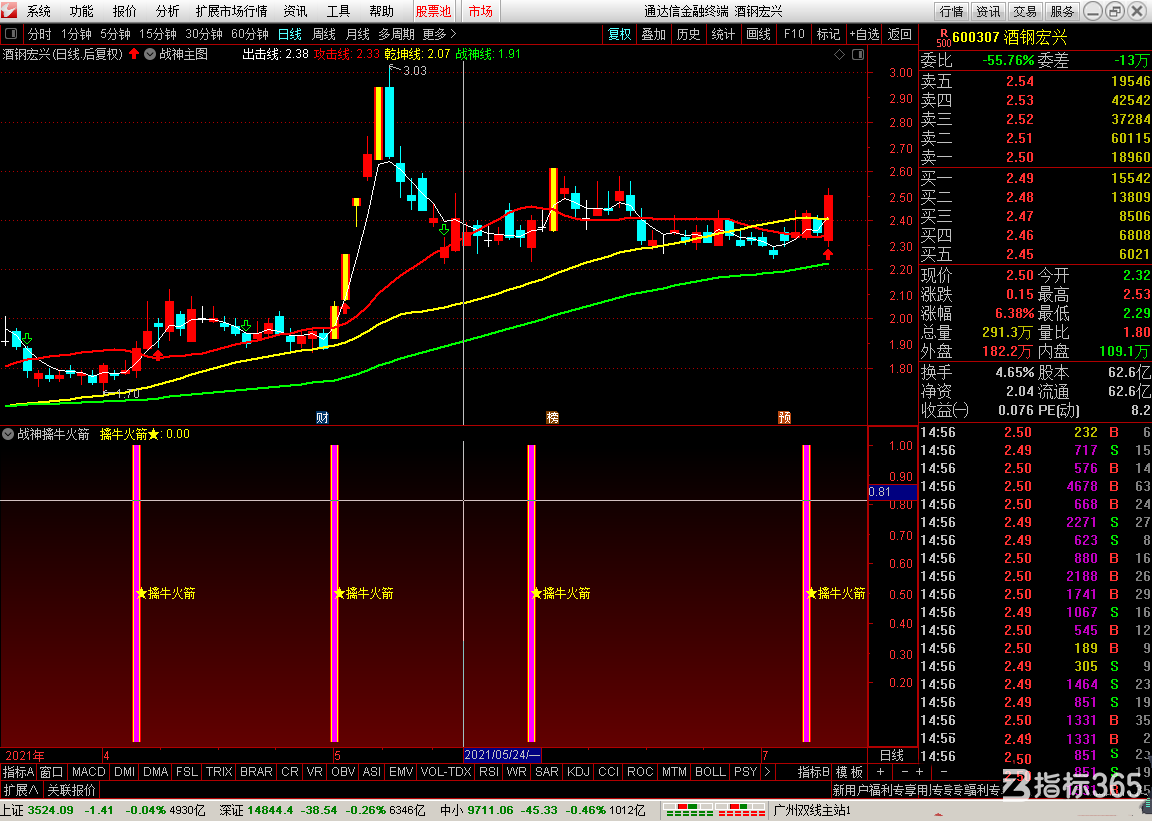Click the red up arrow beside 酒钢宏兴 title
The image size is (1152, 822).
tap(134, 54)
